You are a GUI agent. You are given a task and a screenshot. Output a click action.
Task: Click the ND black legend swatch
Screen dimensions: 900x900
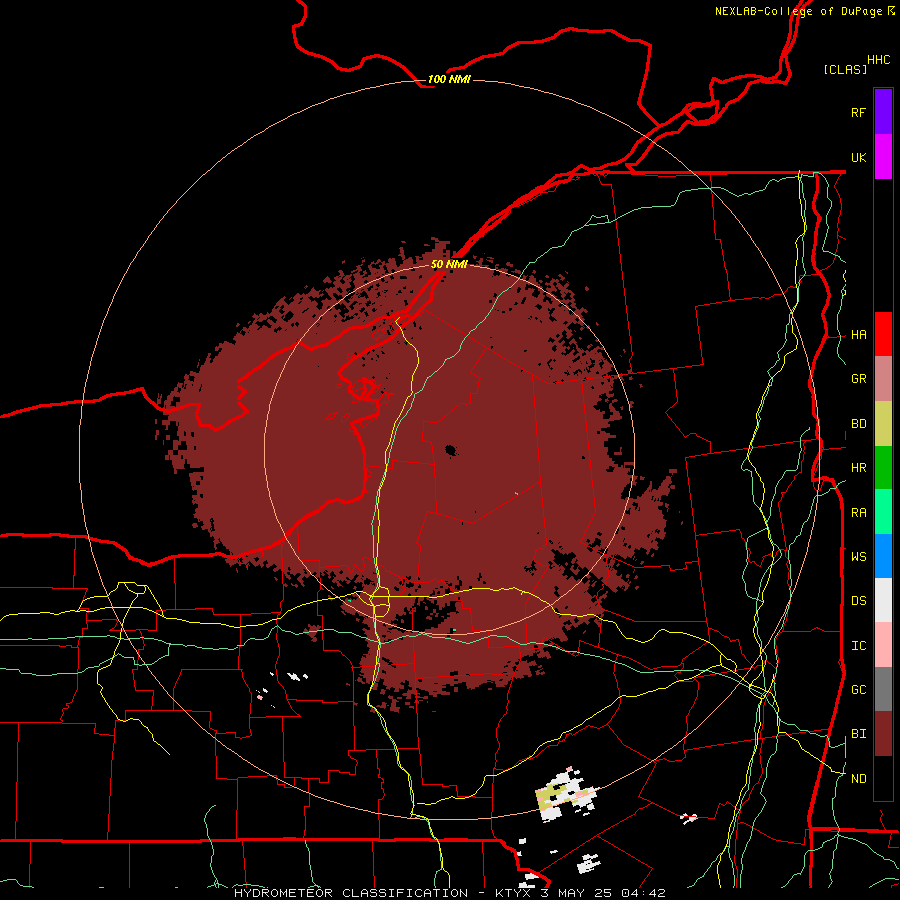(883, 778)
